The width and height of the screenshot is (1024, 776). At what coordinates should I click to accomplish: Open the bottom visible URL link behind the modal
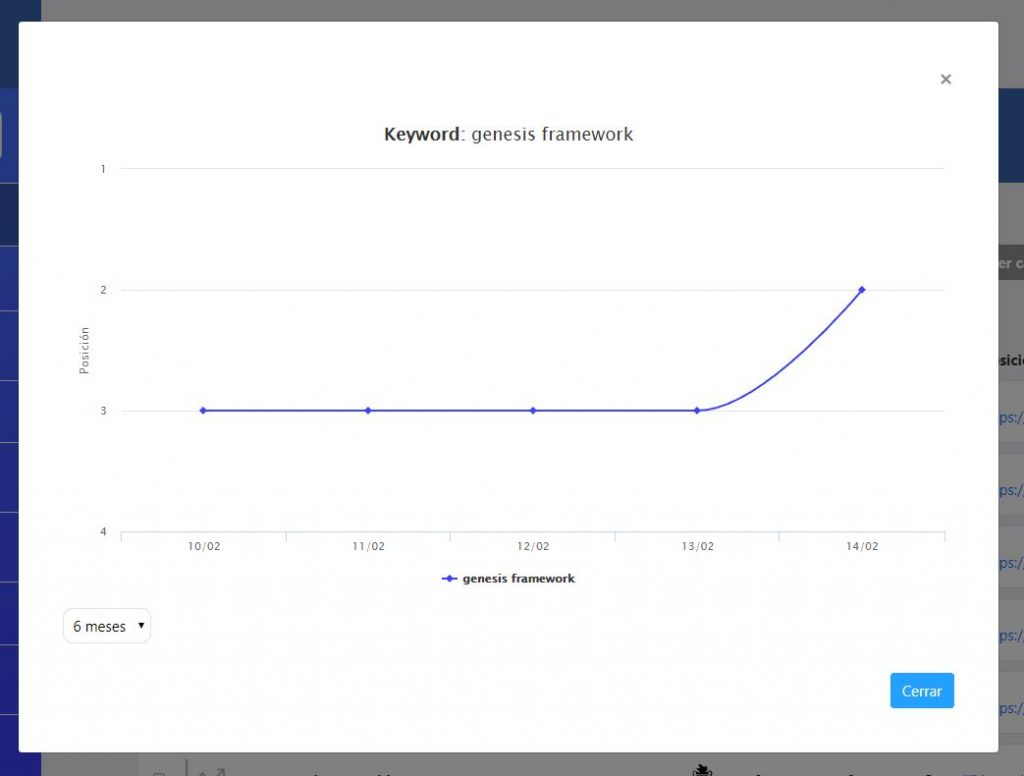(x=1011, y=708)
